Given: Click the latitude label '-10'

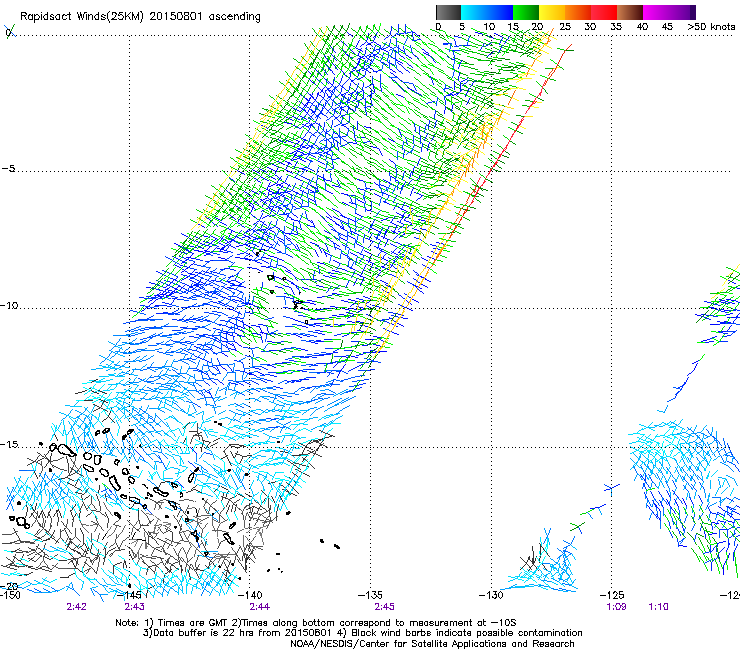Looking at the screenshot, I should pos(9,305).
